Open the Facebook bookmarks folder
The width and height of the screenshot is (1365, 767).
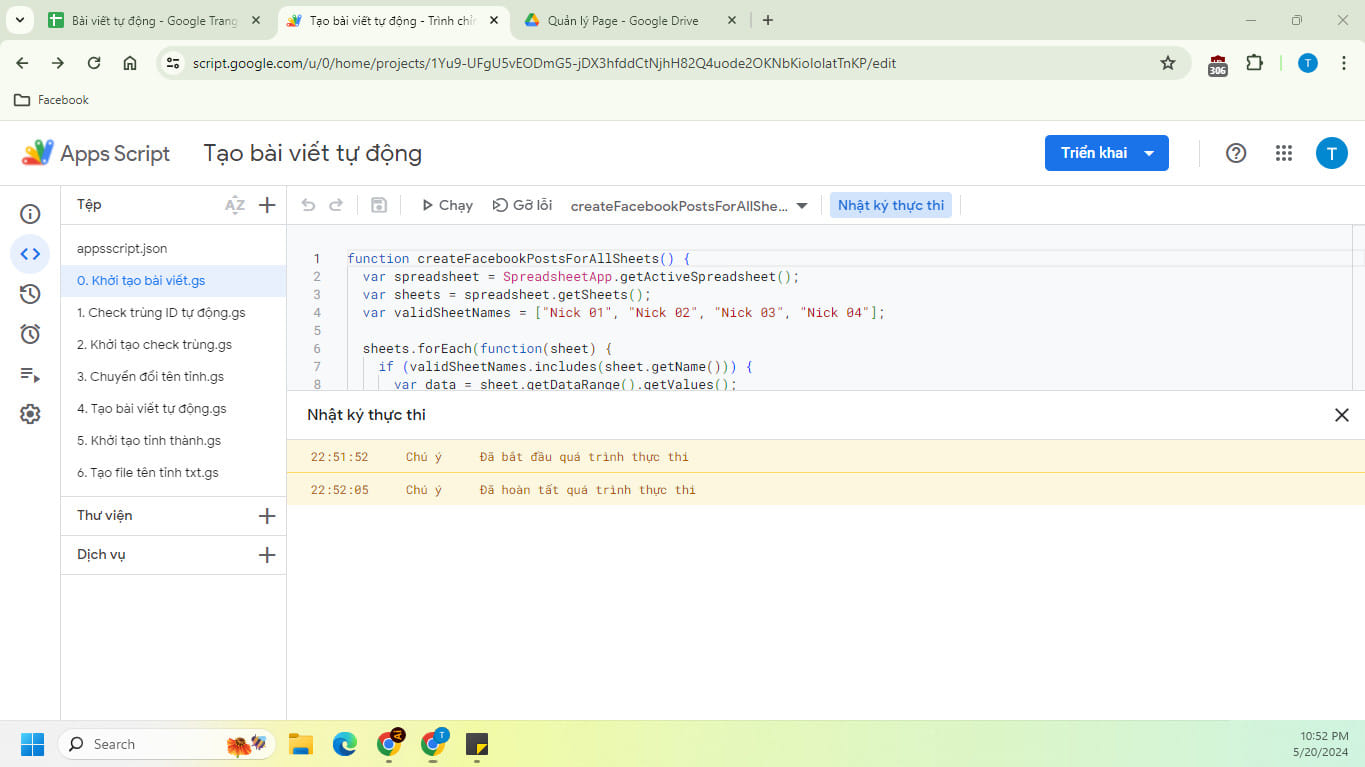coord(51,100)
